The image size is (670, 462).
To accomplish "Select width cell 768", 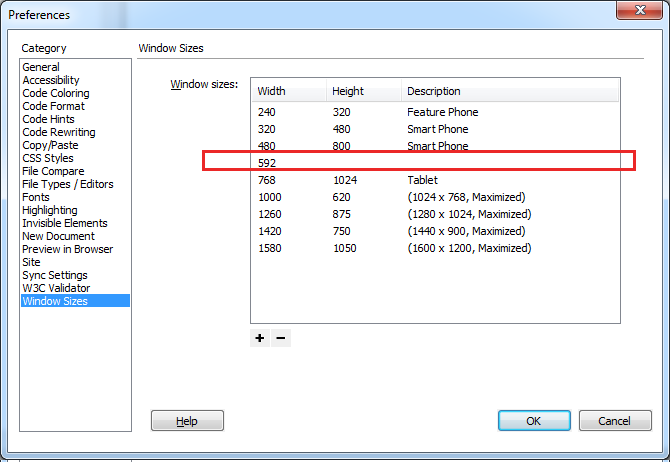I will pyautogui.click(x=267, y=180).
